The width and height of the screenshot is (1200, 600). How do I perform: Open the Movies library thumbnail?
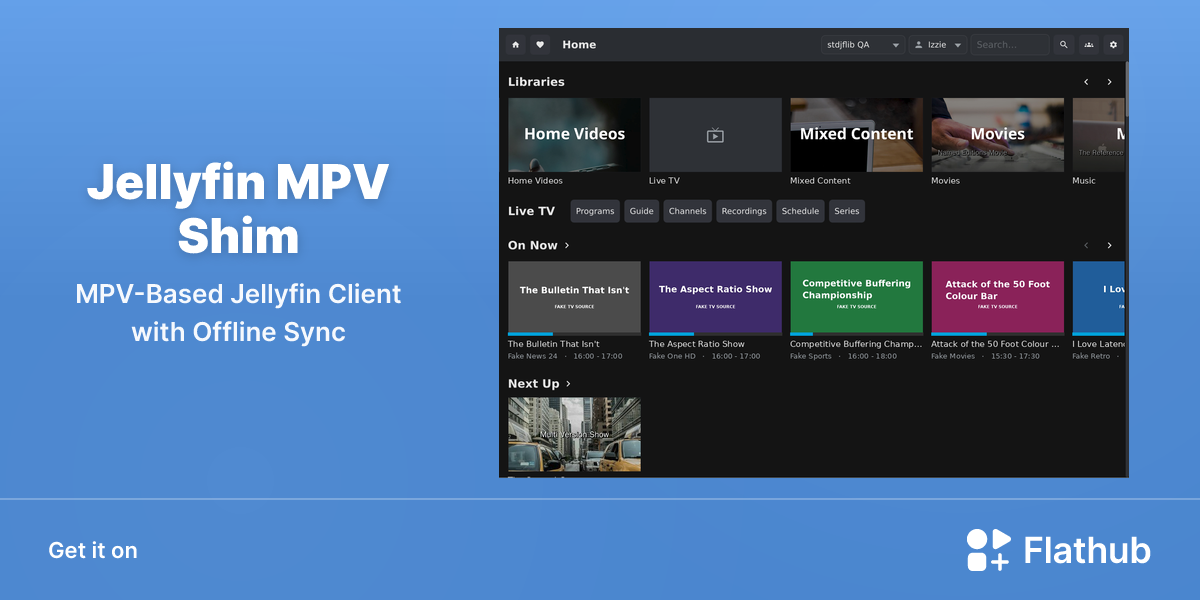998,135
